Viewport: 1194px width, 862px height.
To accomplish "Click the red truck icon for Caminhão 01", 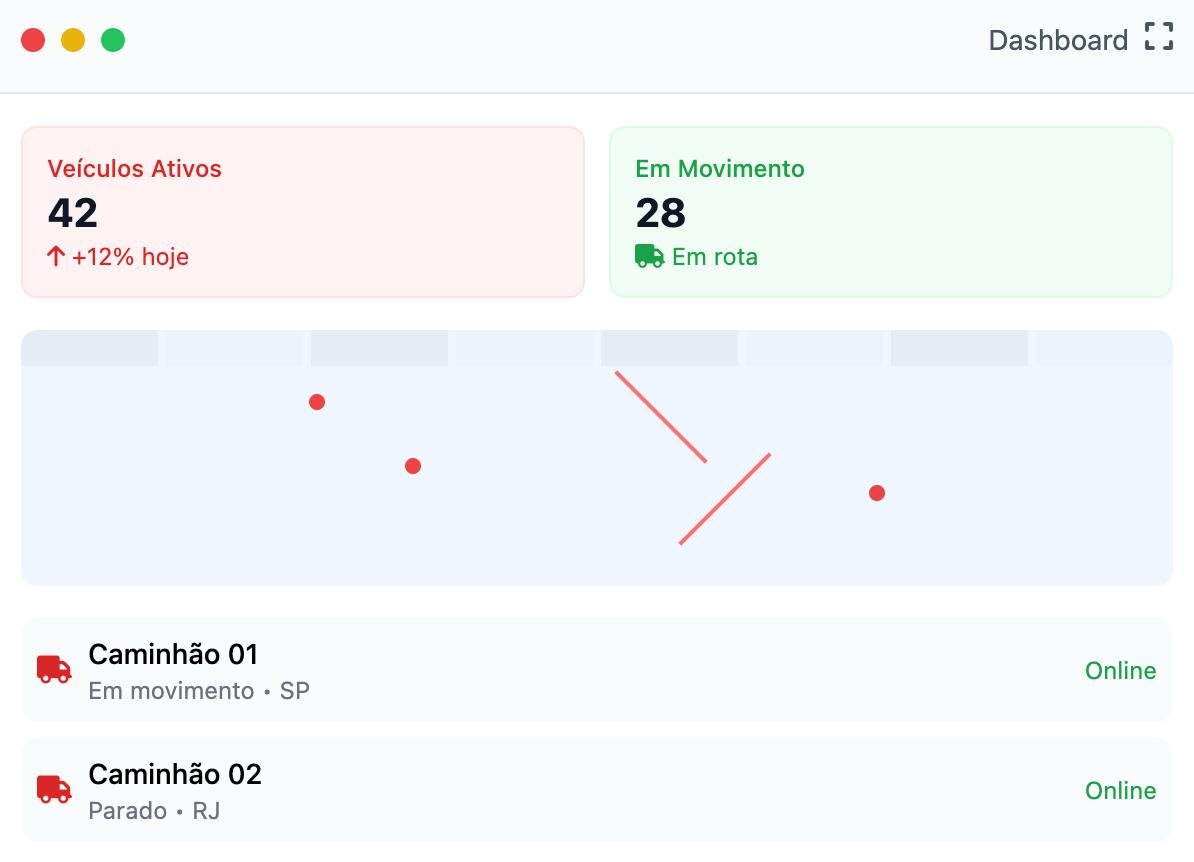I will pos(53,670).
